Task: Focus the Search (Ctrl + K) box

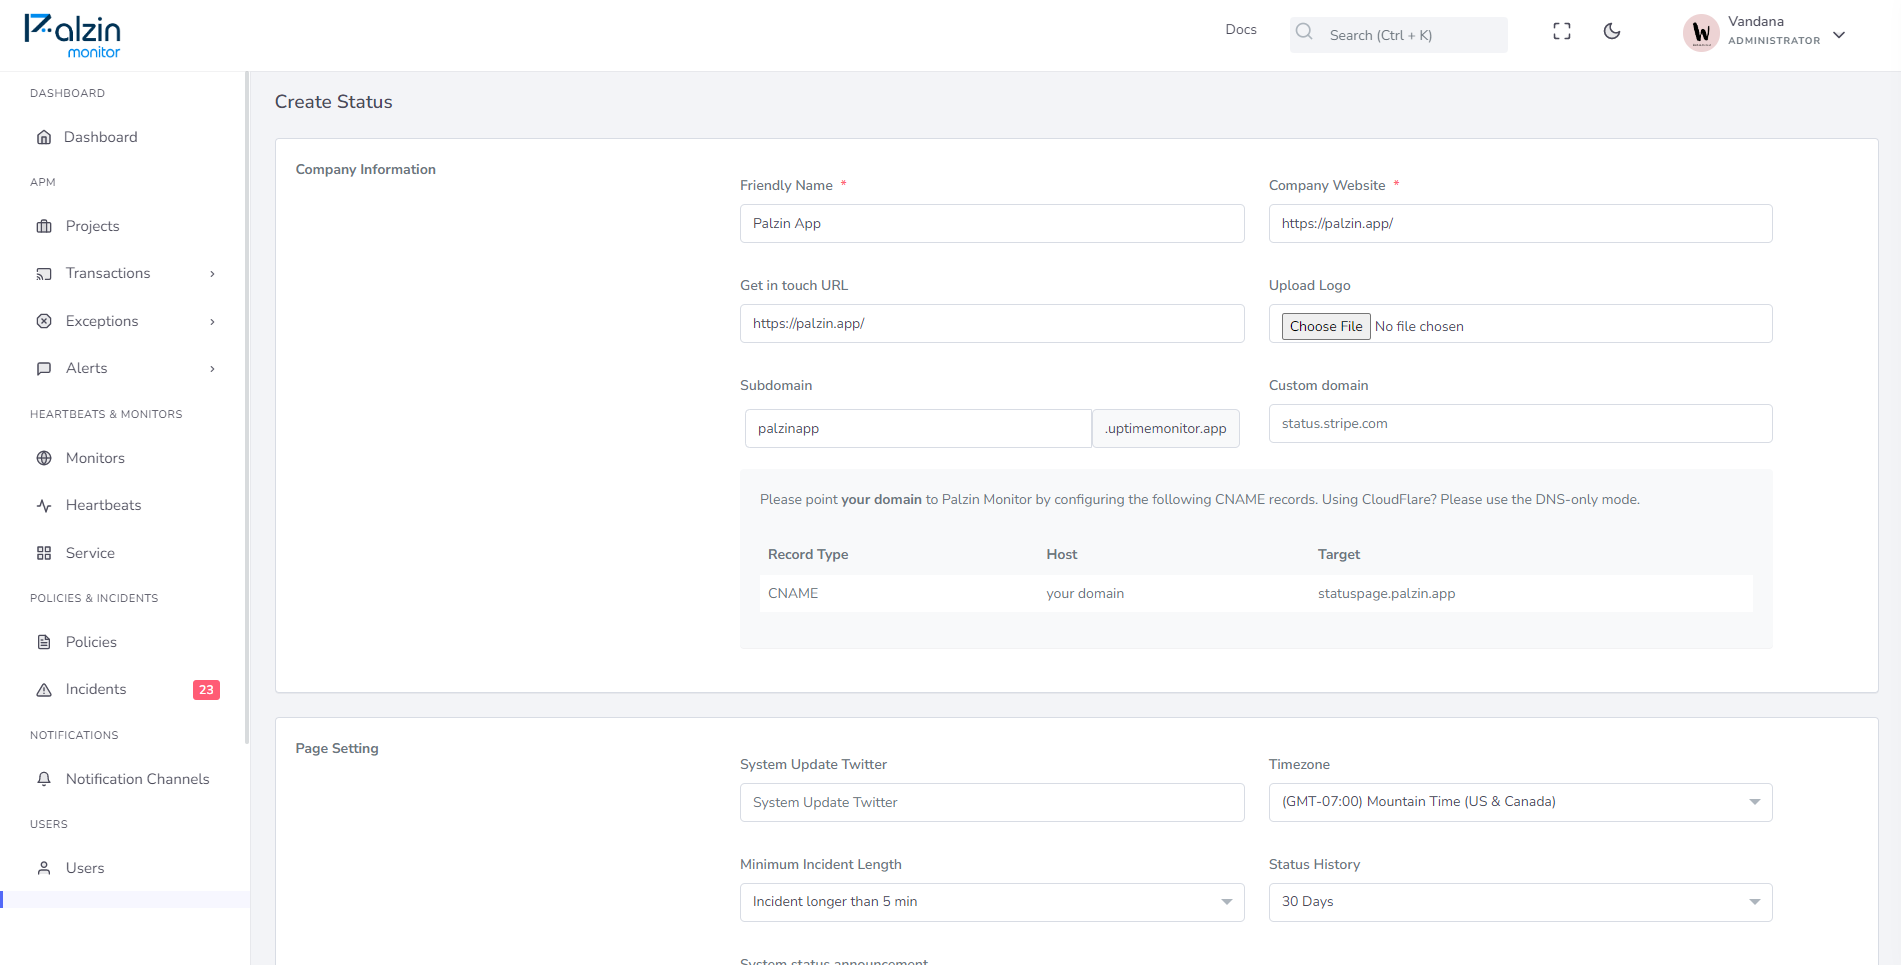Action: click(x=1398, y=35)
